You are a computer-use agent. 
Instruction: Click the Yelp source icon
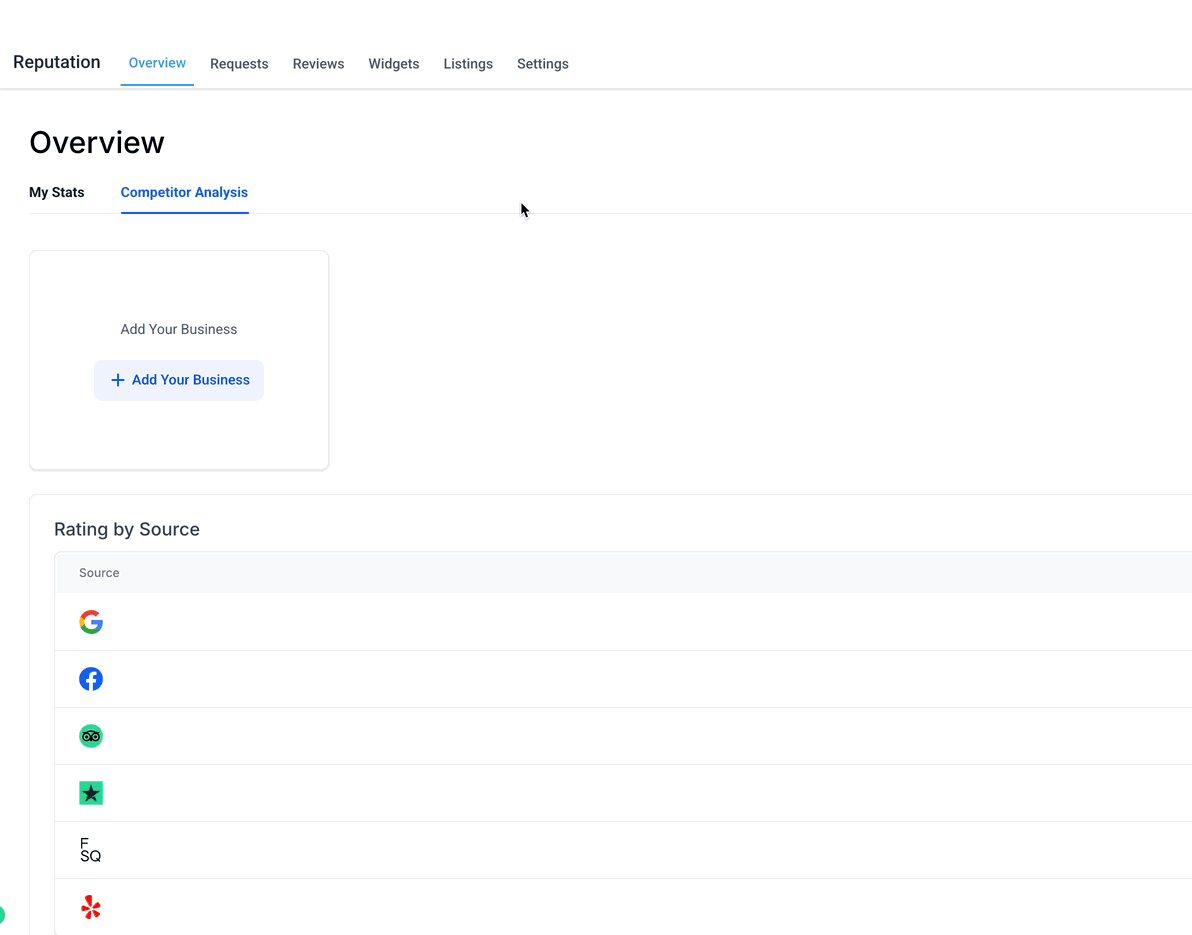click(x=91, y=908)
